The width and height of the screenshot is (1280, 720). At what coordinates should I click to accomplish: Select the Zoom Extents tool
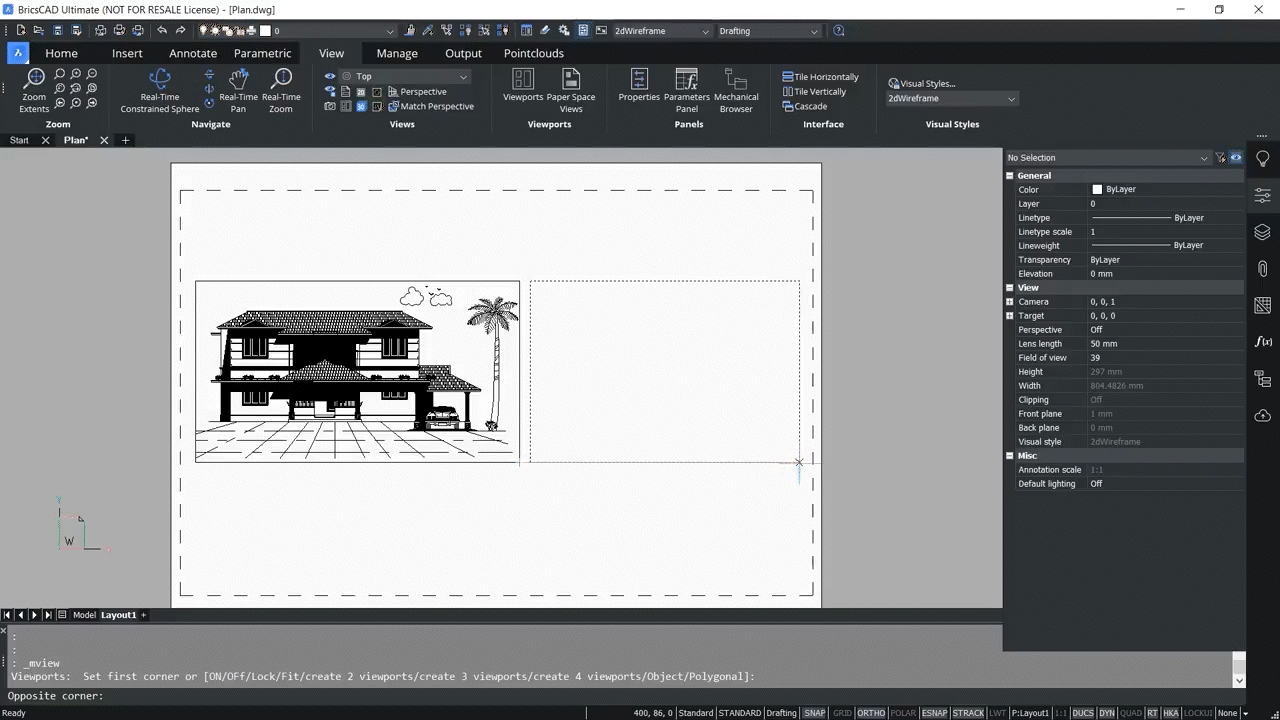pos(34,90)
